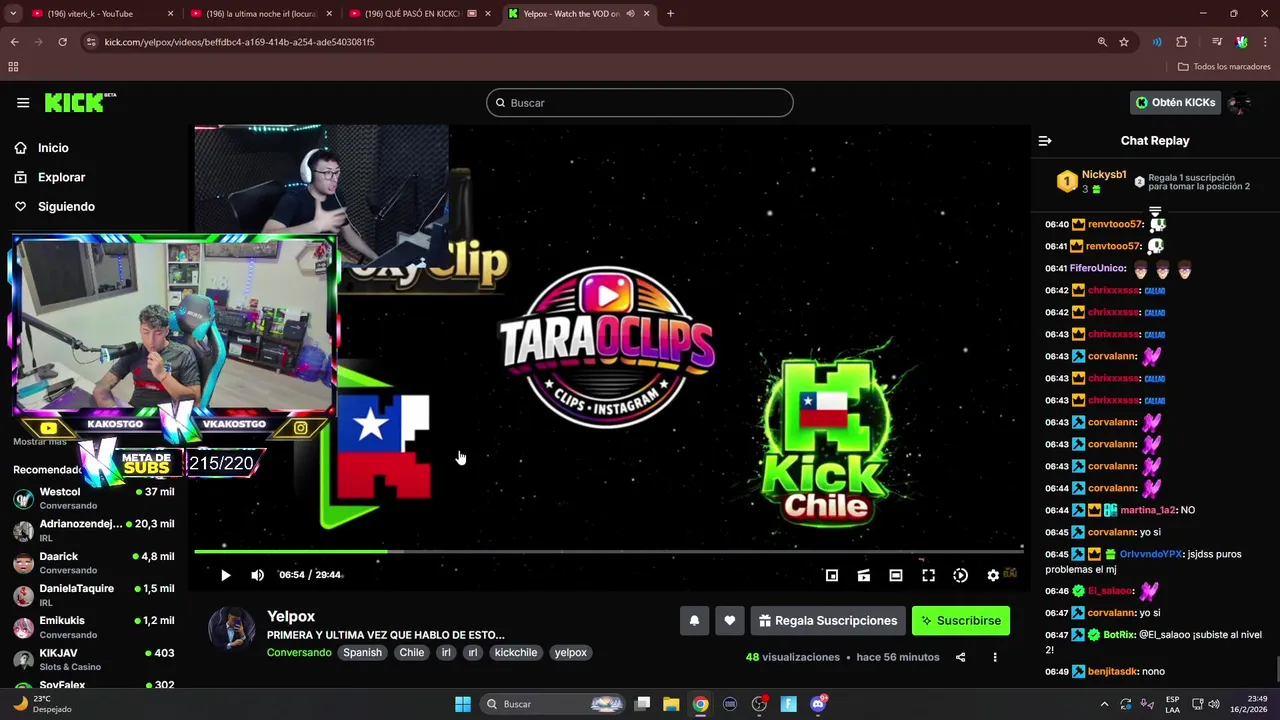Select the yelpox tag
Image resolution: width=1280 pixels, height=720 pixels.
tap(570, 652)
